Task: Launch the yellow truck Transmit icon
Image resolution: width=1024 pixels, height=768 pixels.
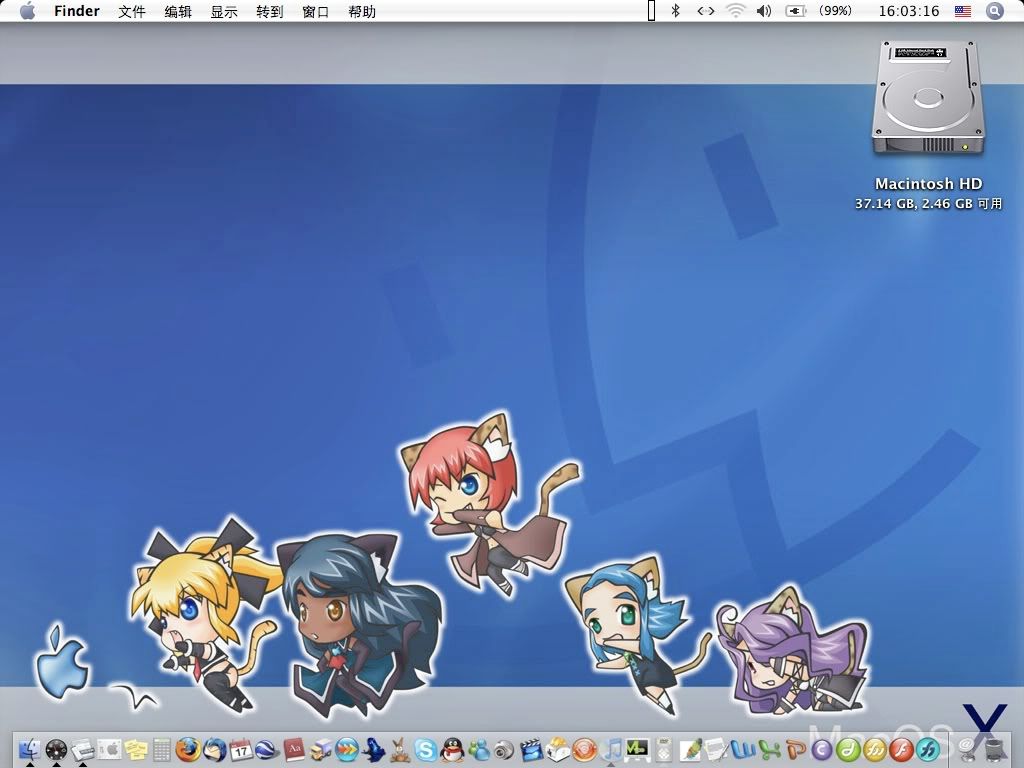Action: 320,749
